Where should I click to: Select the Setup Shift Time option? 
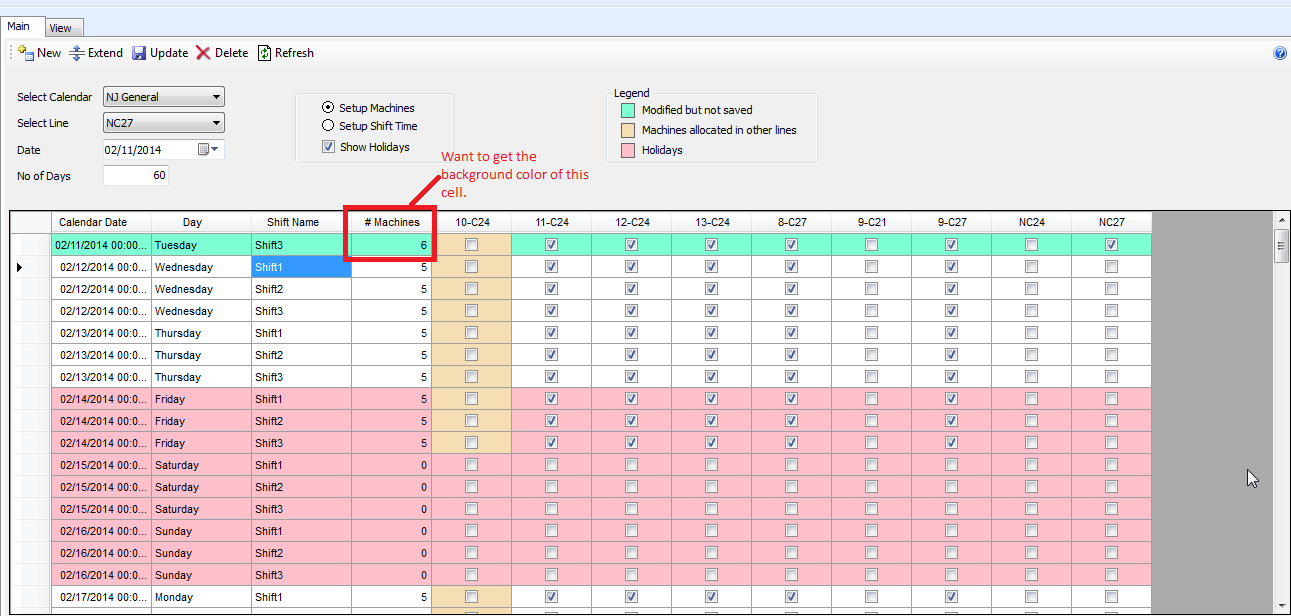coord(328,126)
